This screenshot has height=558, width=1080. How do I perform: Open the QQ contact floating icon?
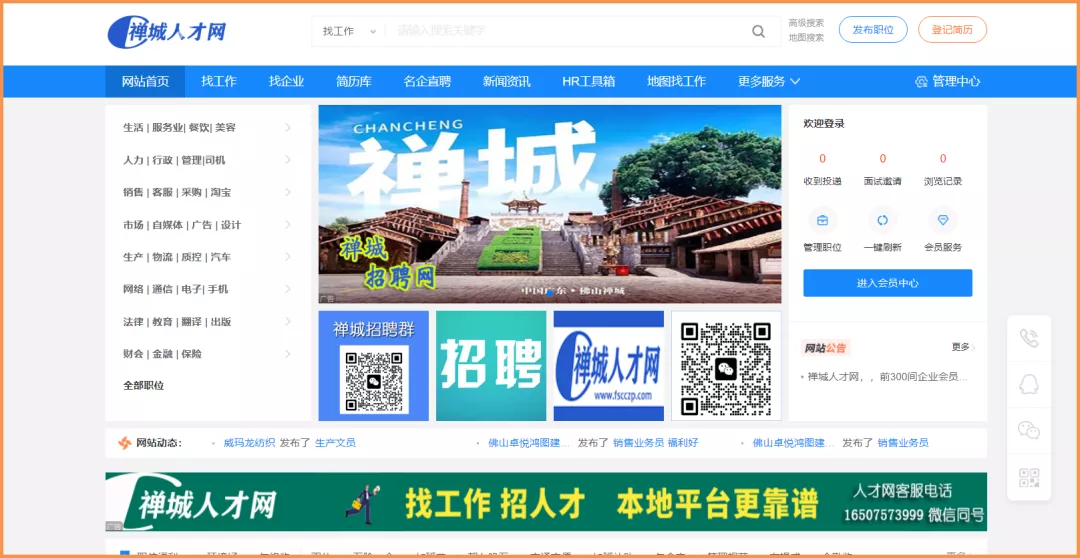point(1029,384)
